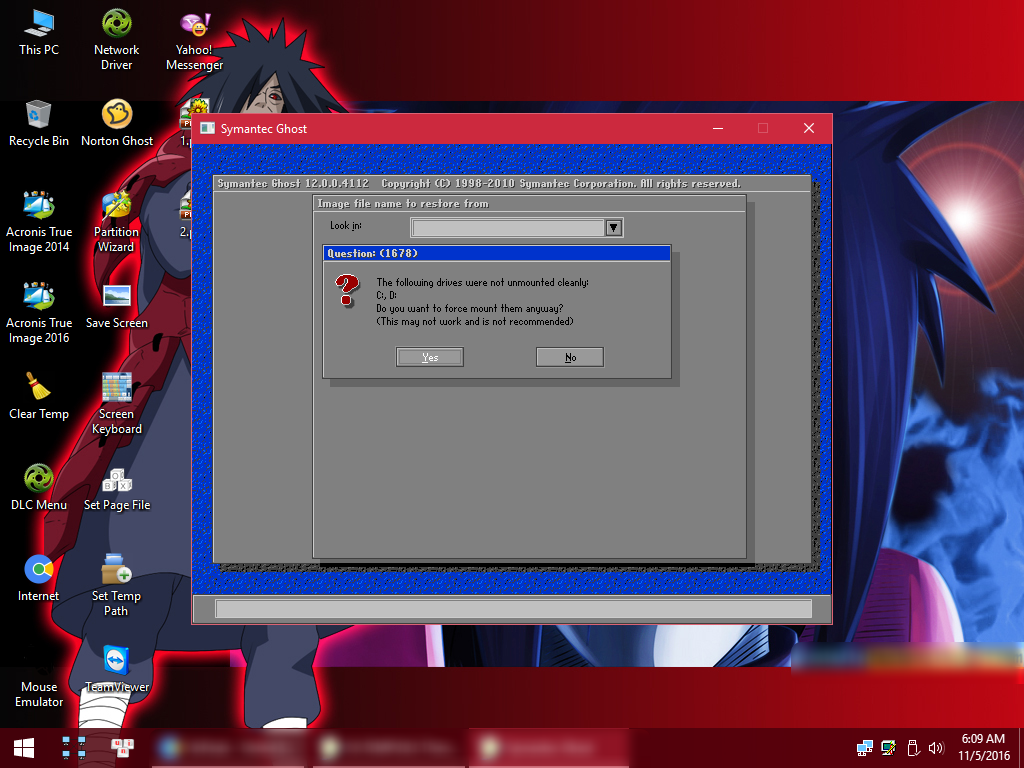
Task: Click the Question: (1678) dialog title bar
Action: tap(497, 253)
